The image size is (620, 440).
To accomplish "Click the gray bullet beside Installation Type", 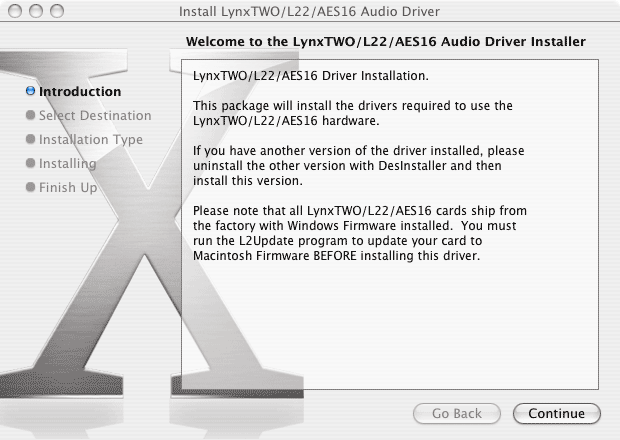I will tap(31, 140).
